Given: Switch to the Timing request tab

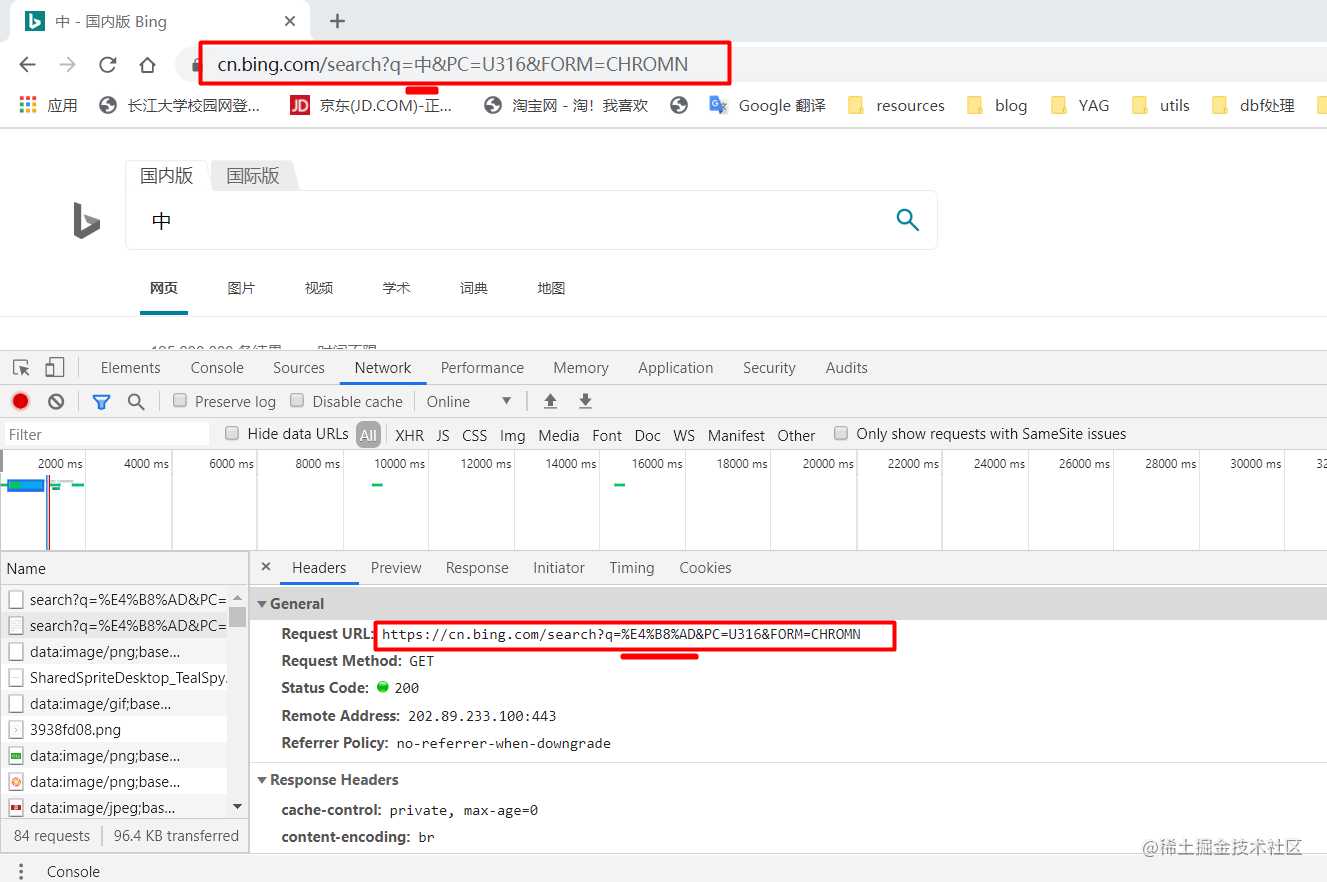Looking at the screenshot, I should point(632,568).
